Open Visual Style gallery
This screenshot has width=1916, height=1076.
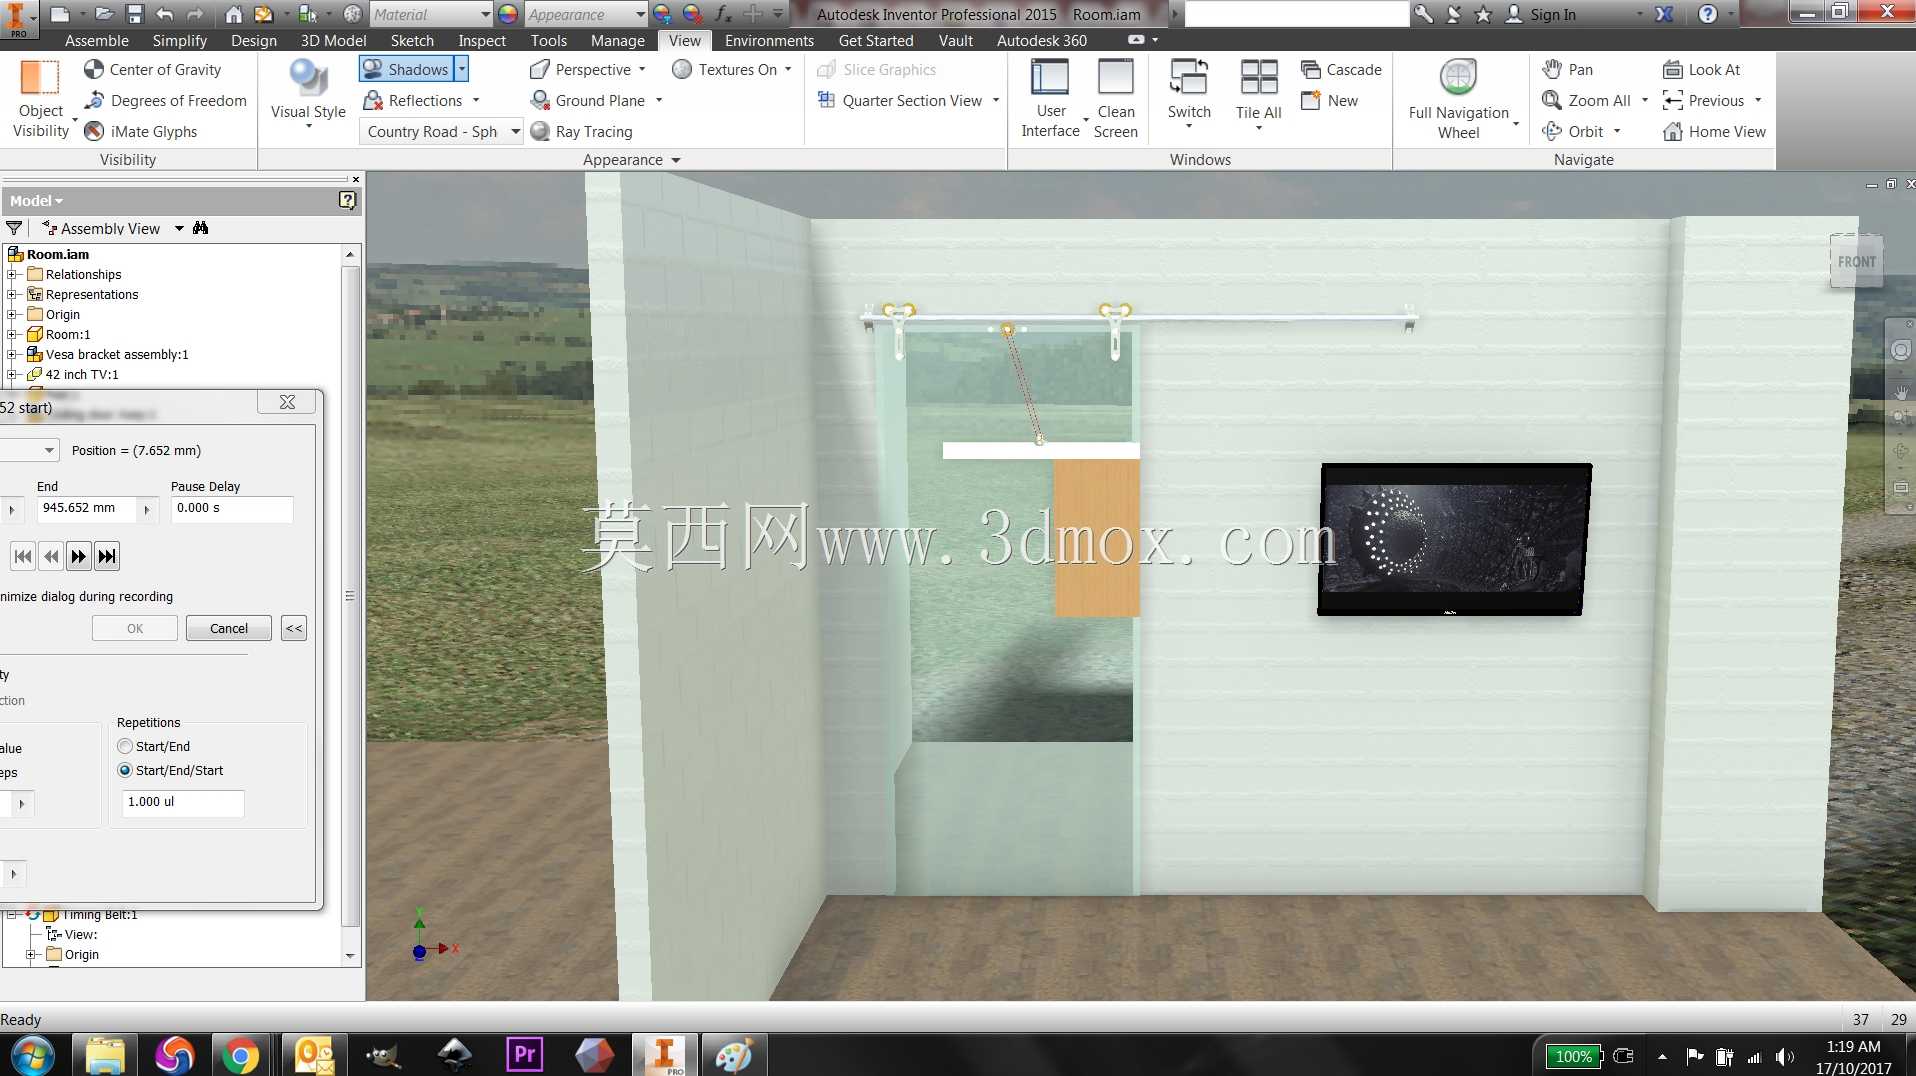point(308,94)
